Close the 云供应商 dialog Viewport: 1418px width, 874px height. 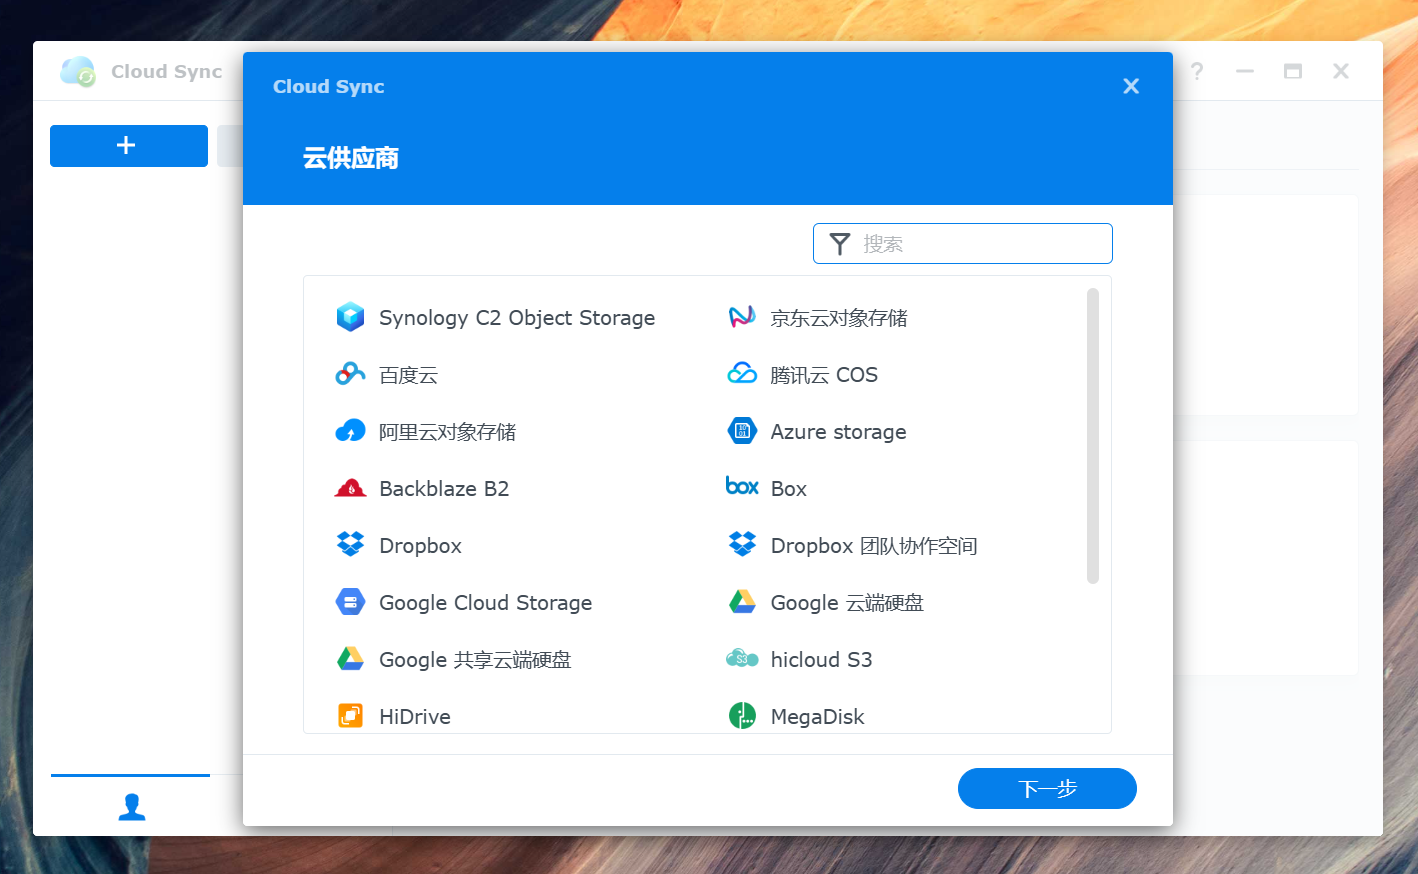(1131, 86)
